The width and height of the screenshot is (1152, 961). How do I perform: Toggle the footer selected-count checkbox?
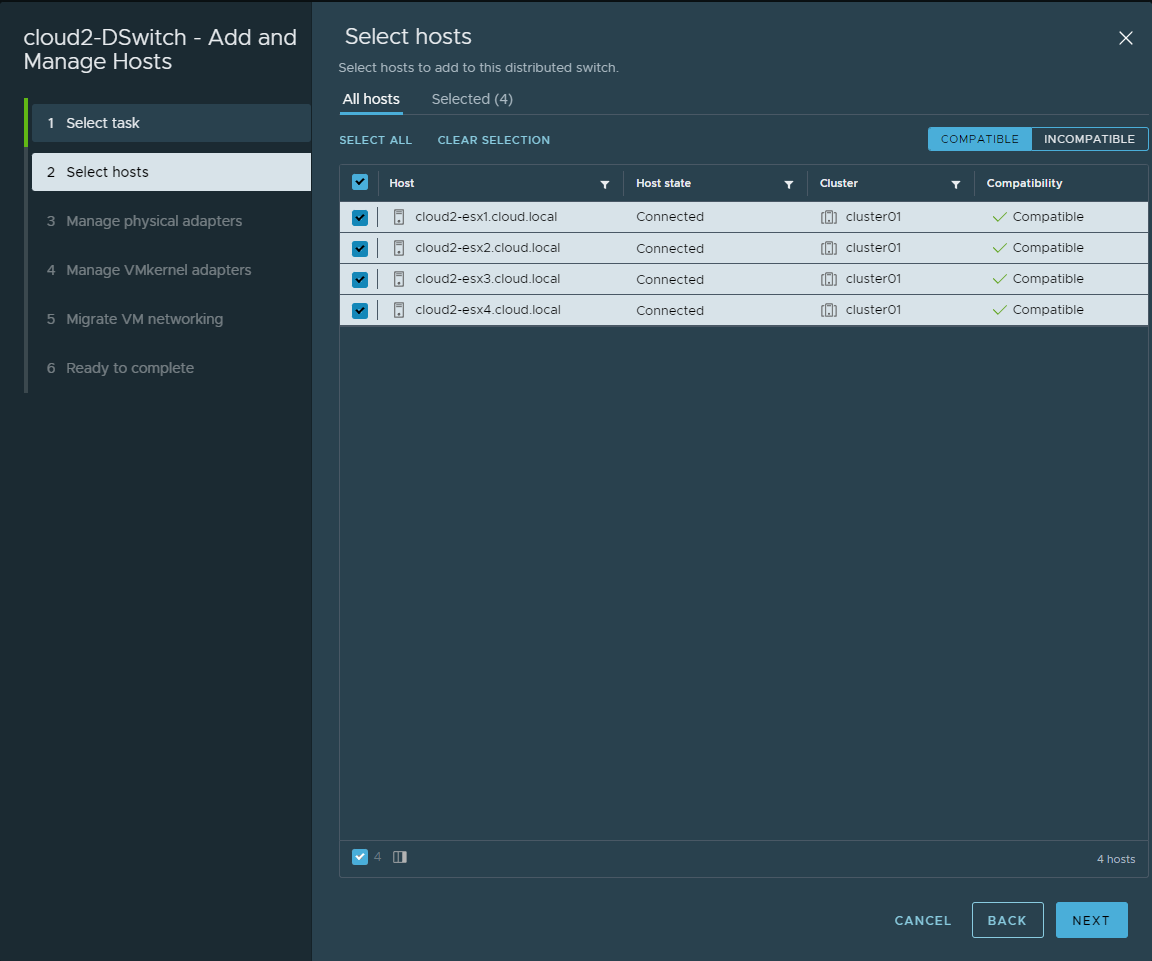(360, 857)
